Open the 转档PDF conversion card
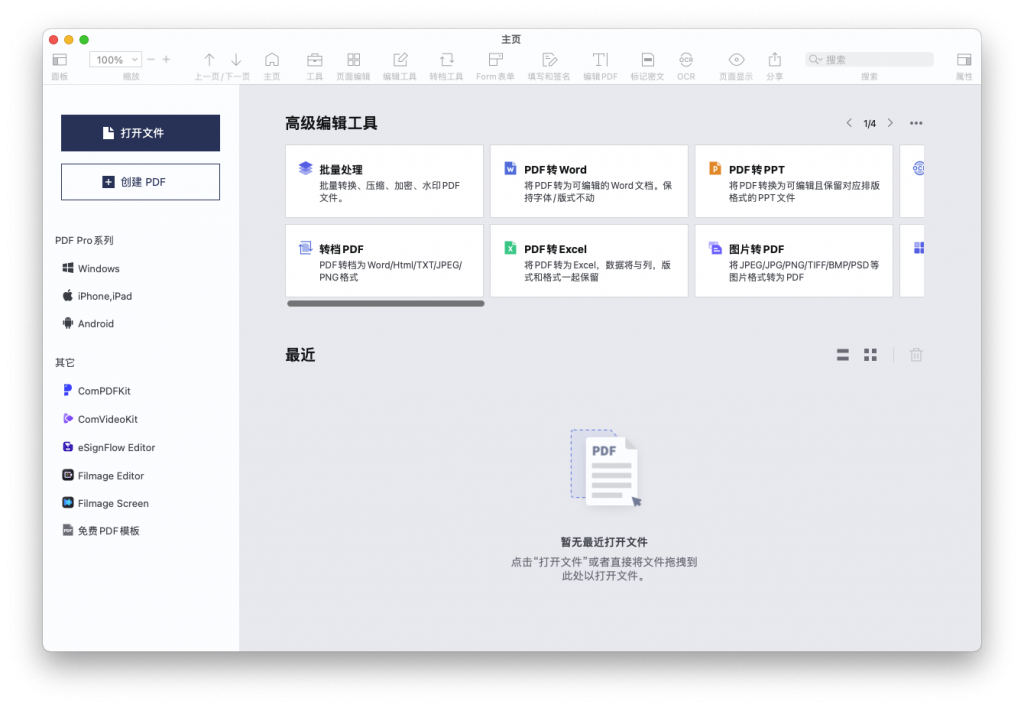 click(384, 261)
